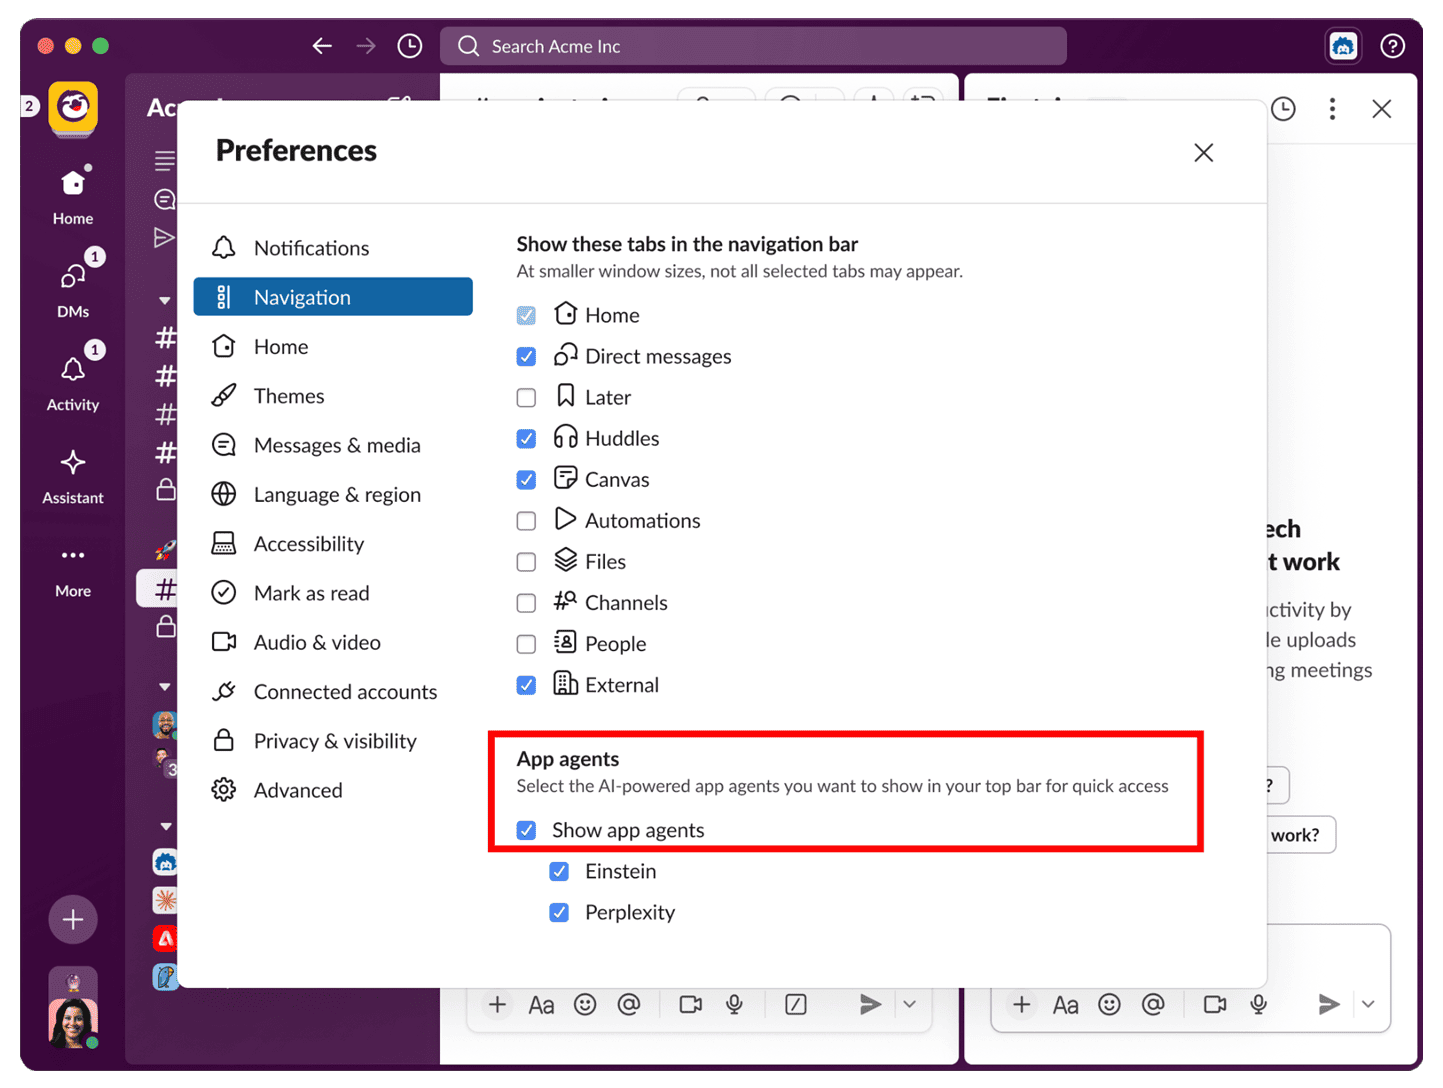Enable the Files tab checkbox
The image size is (1443, 1088).
pyautogui.click(x=526, y=561)
